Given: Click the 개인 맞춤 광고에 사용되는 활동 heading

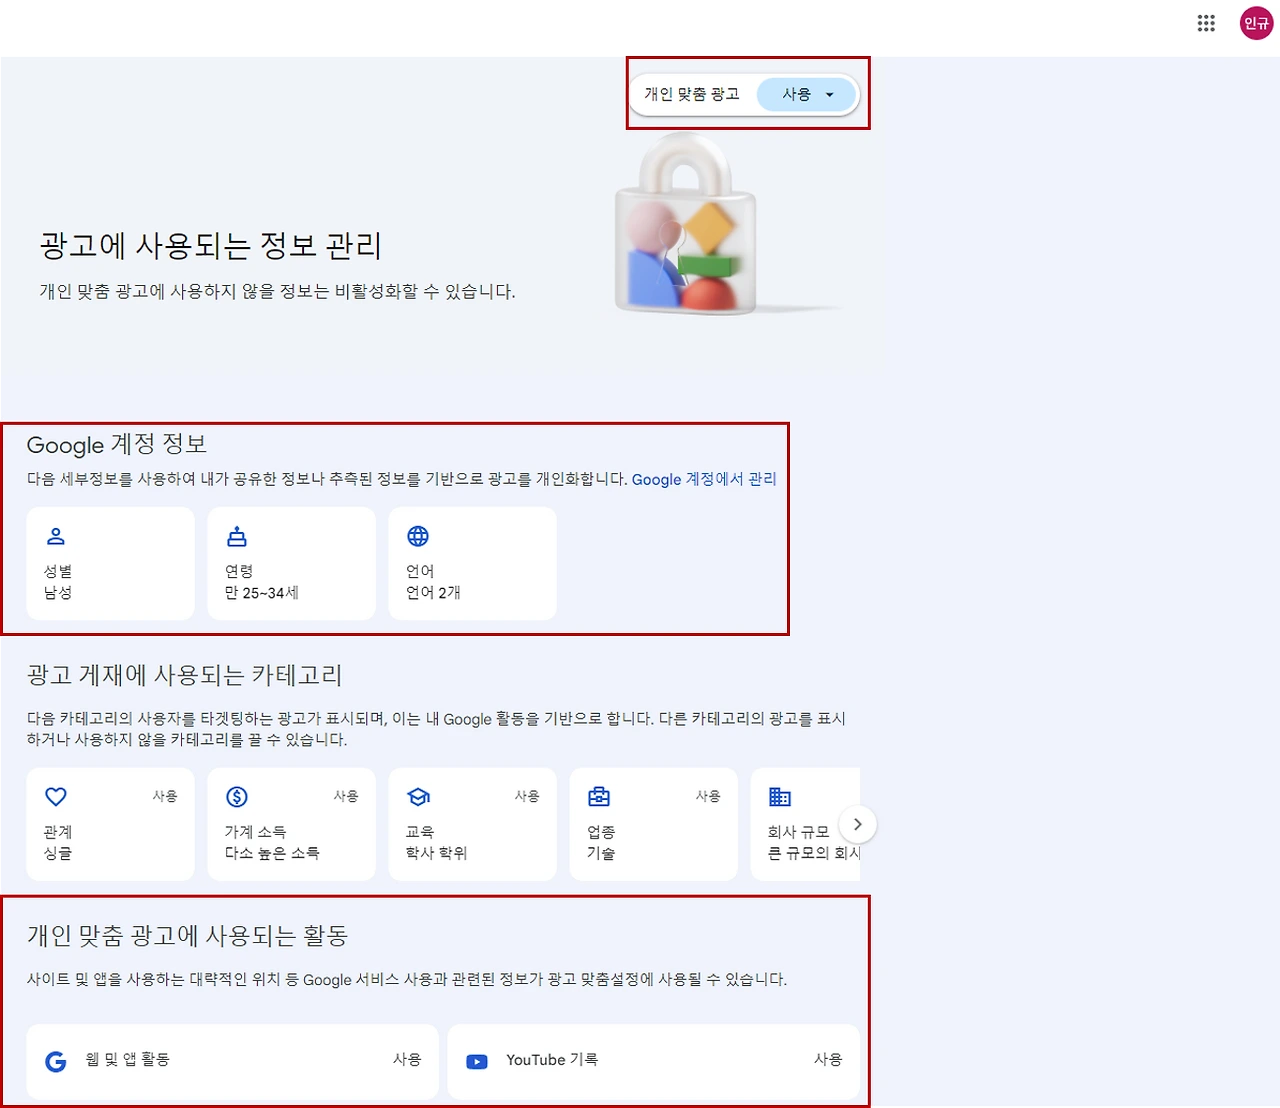Looking at the screenshot, I should click(187, 935).
